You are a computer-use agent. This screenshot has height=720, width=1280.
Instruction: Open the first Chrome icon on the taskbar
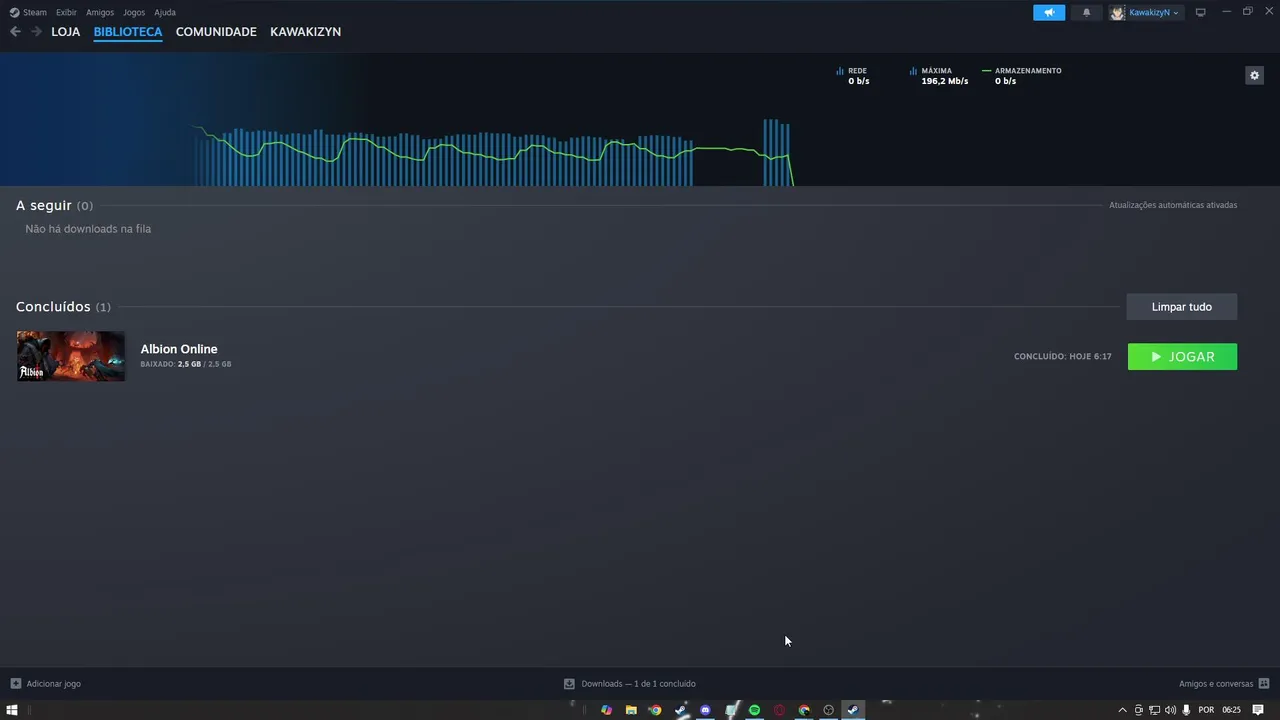tap(655, 710)
